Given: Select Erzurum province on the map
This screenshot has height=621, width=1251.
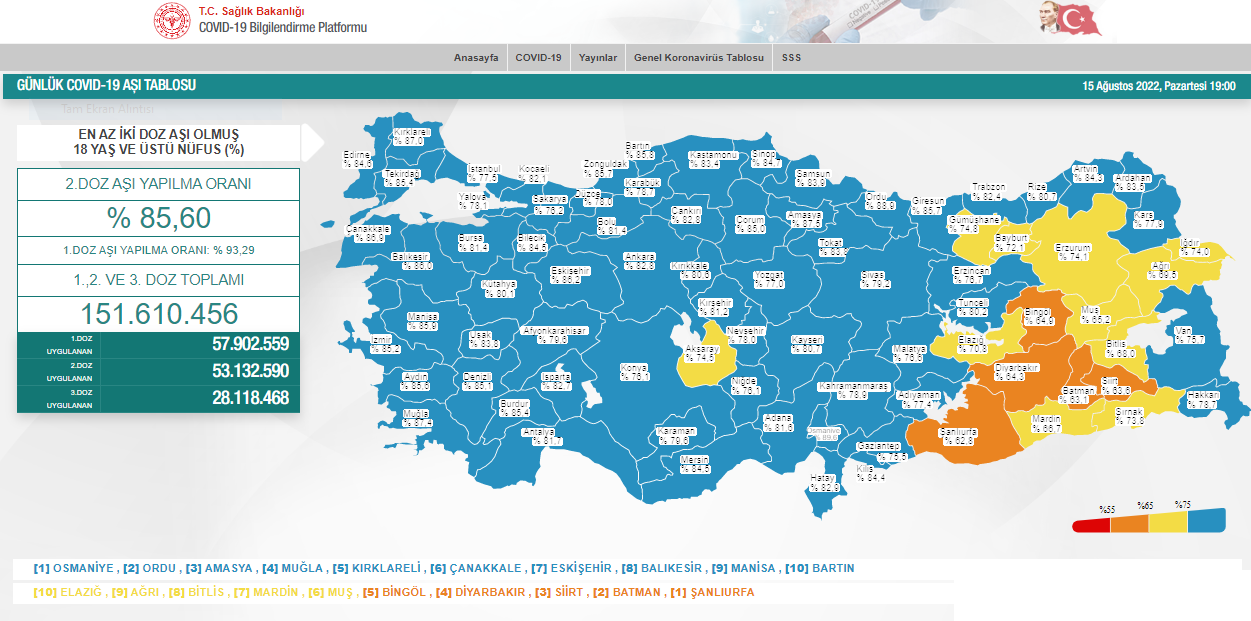Looking at the screenshot, I should tap(1071, 251).
